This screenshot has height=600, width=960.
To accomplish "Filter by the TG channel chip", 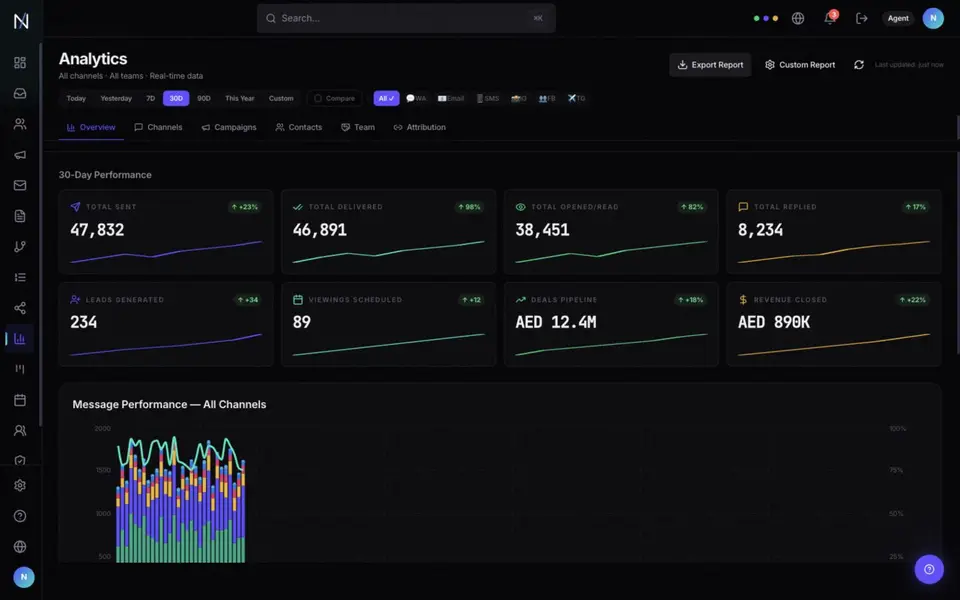I will [576, 98].
